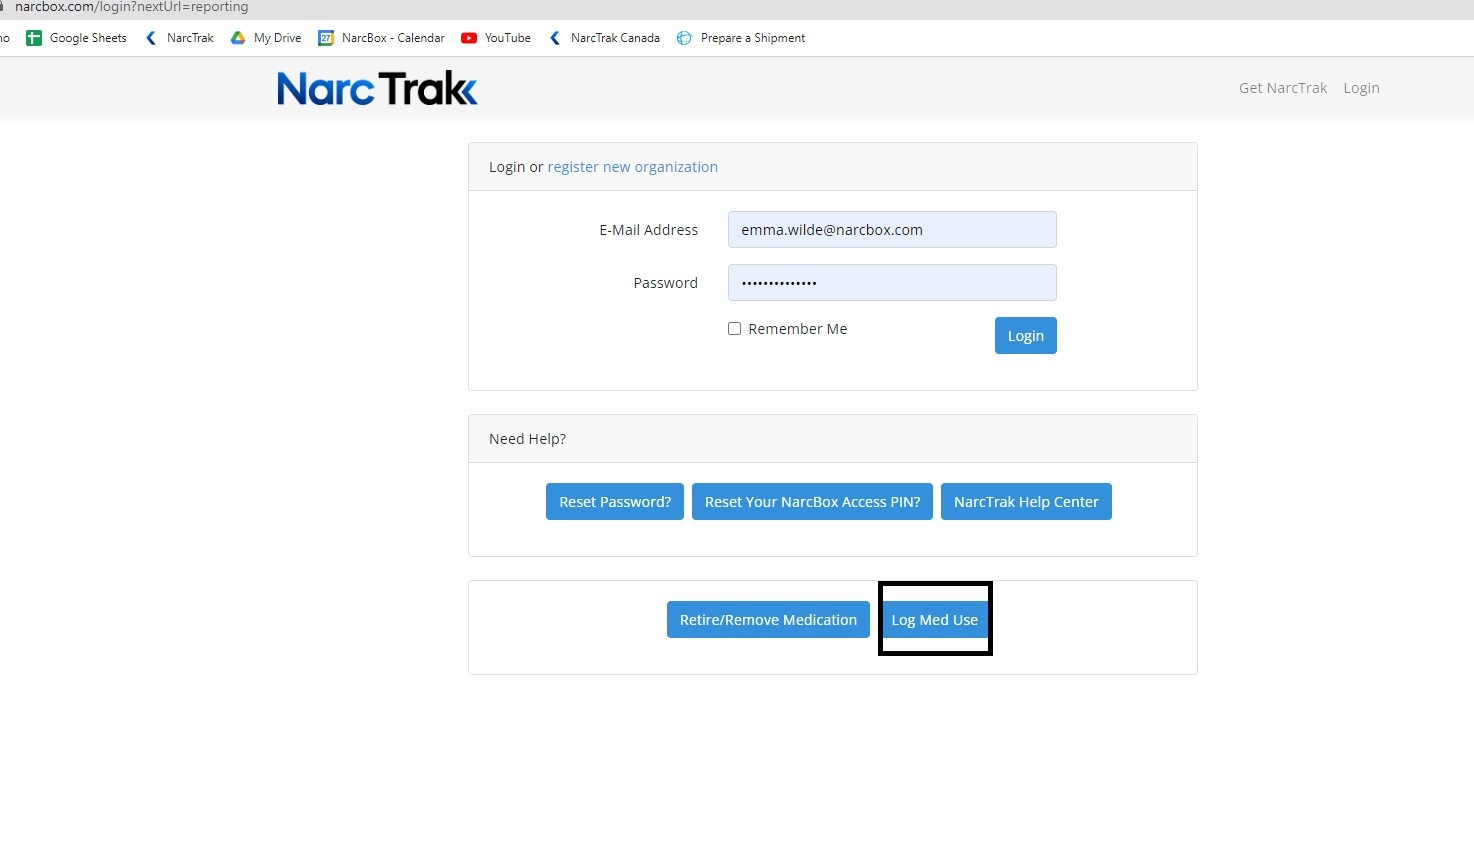Focus the Password field
This screenshot has height=867, width=1474.
point(892,283)
